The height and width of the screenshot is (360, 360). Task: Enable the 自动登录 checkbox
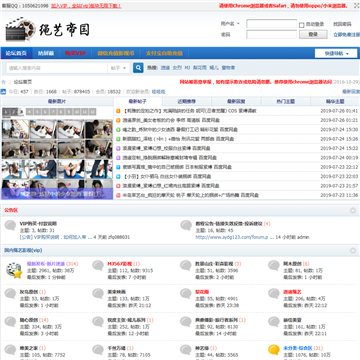[301, 25]
